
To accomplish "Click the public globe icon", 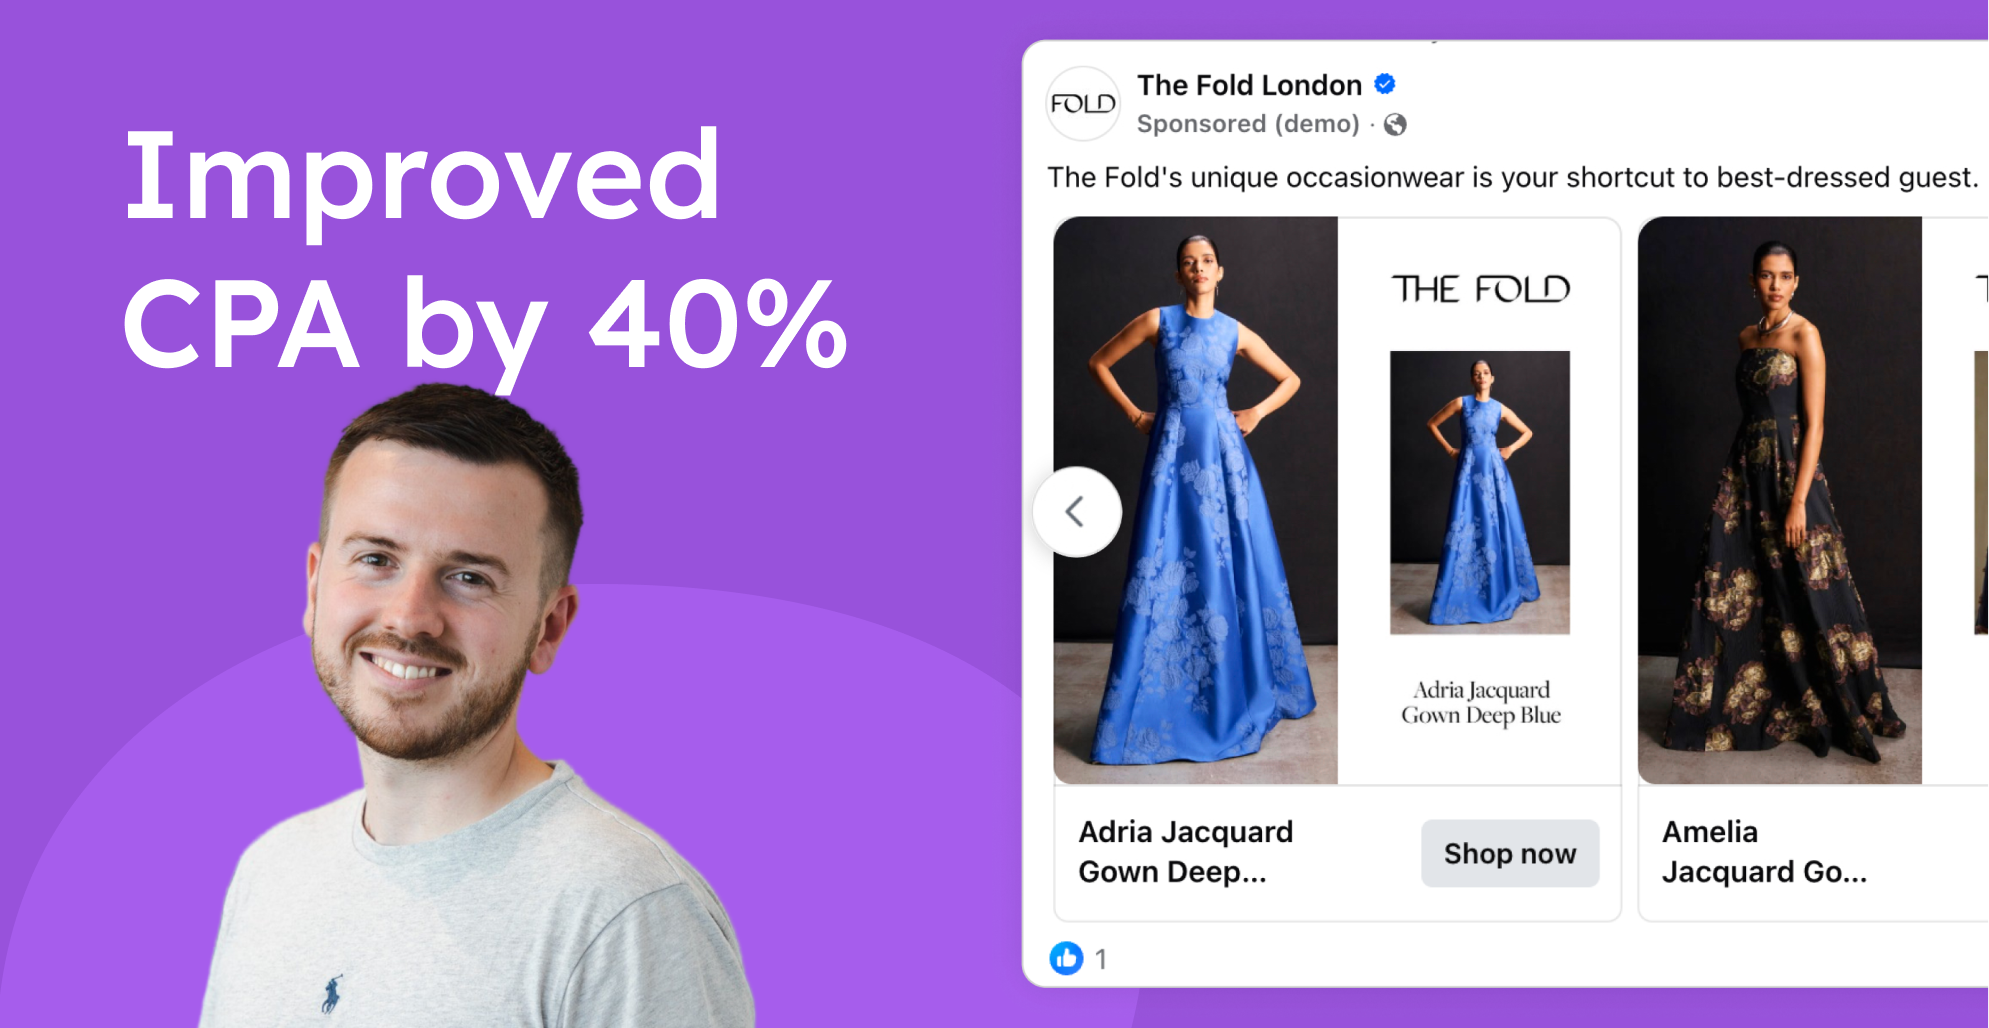I will click(x=1395, y=124).
